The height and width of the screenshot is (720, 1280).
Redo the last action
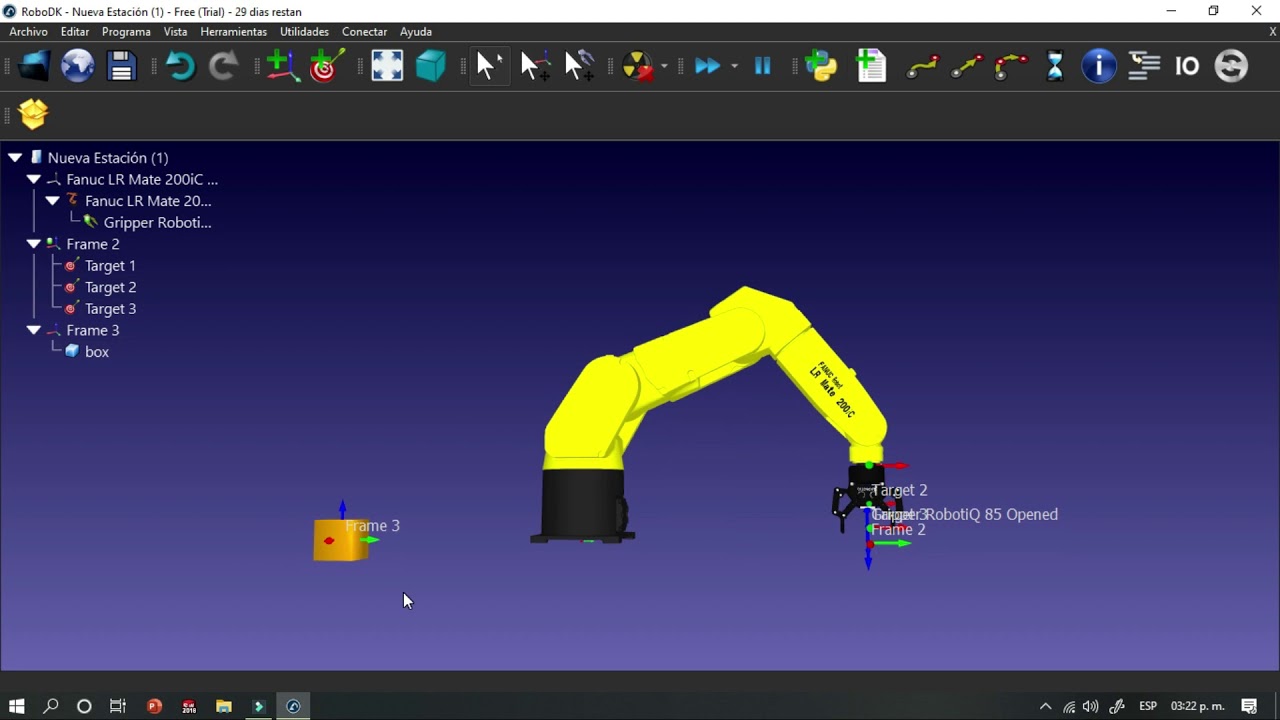(x=223, y=67)
